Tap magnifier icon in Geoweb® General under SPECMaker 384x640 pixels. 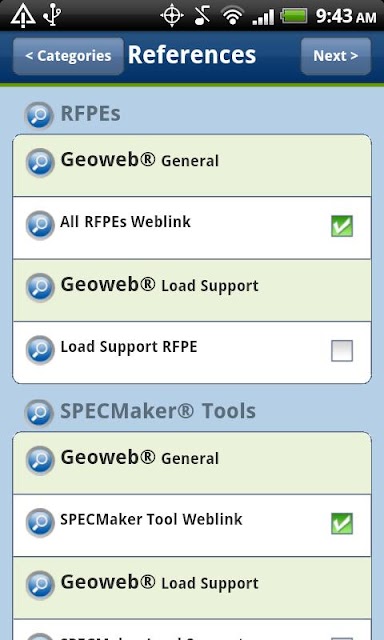(40, 460)
